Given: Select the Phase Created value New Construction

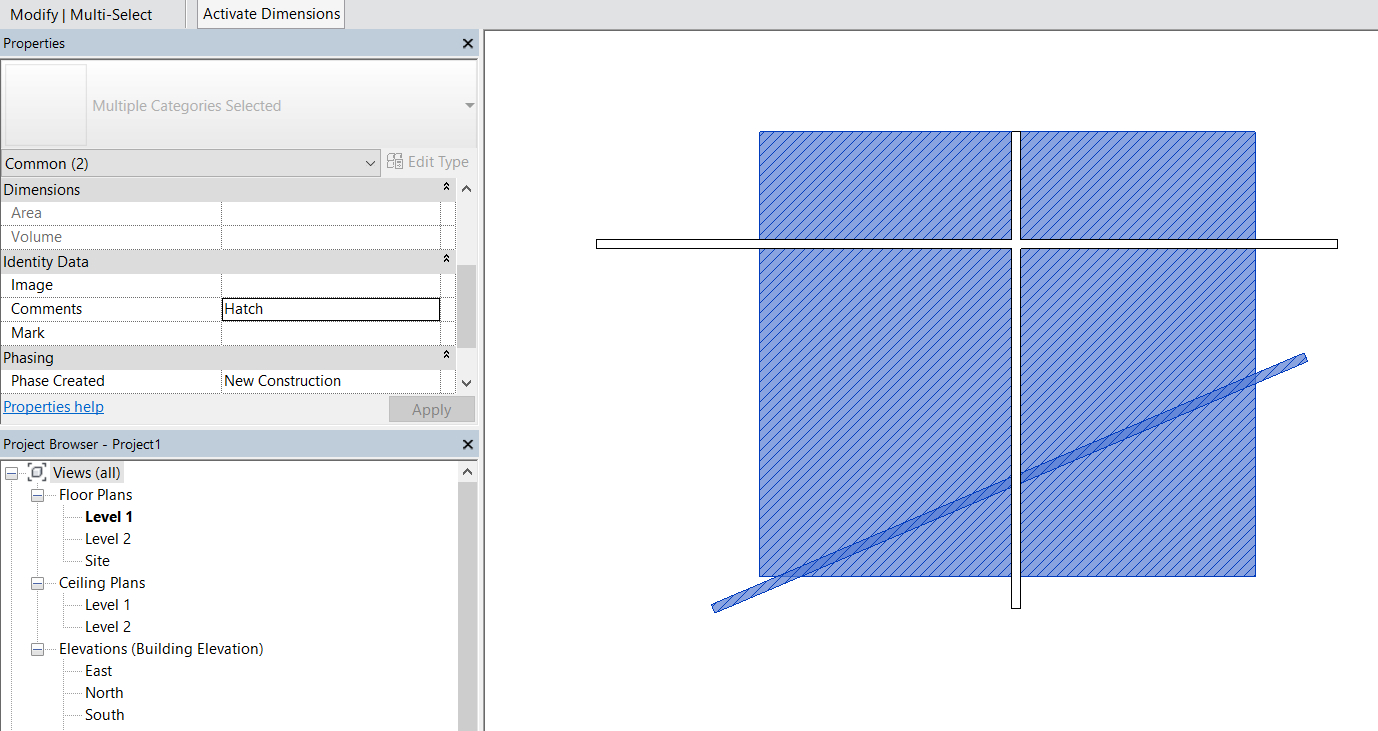Looking at the screenshot, I should pyautogui.click(x=331, y=381).
